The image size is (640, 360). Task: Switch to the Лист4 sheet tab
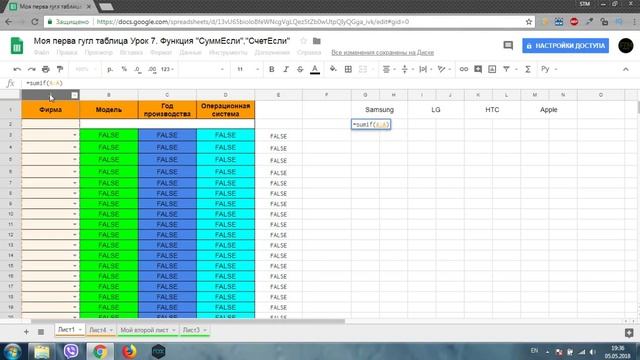(98, 330)
